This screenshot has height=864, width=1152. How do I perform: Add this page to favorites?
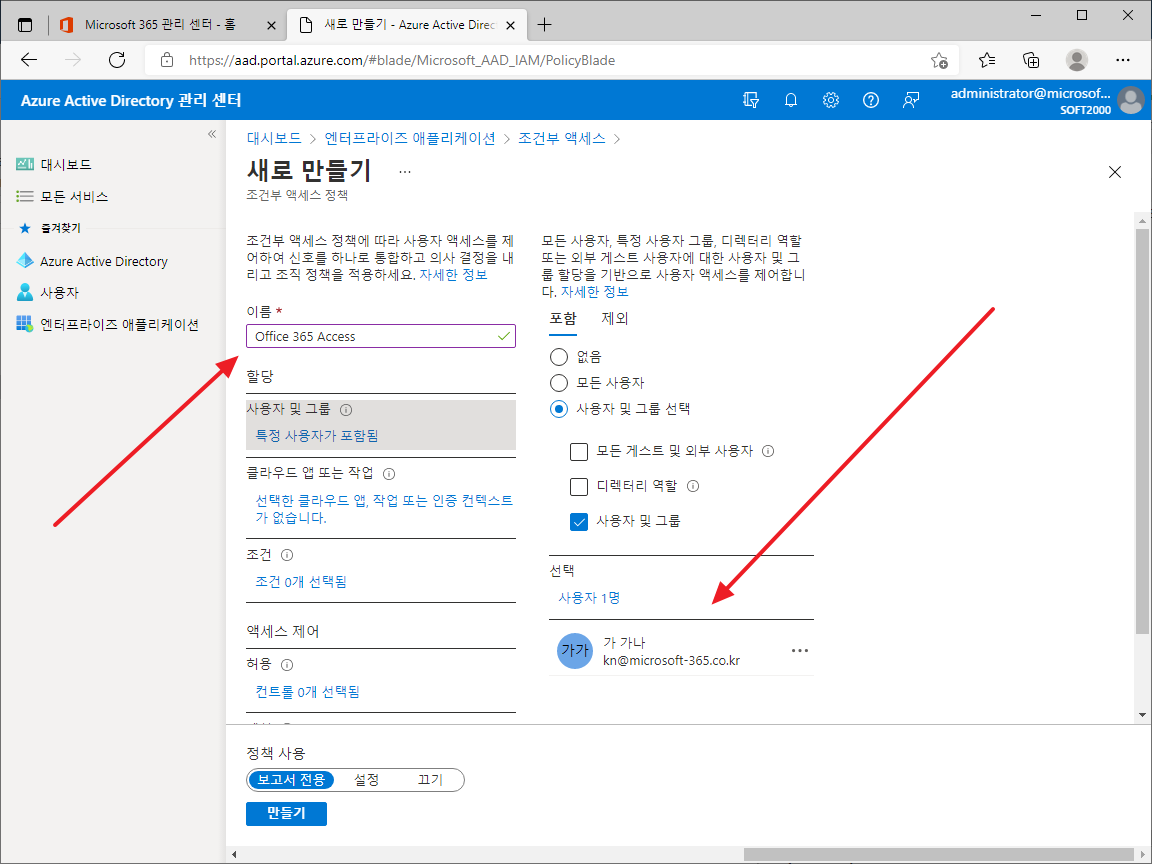[x=939, y=60]
